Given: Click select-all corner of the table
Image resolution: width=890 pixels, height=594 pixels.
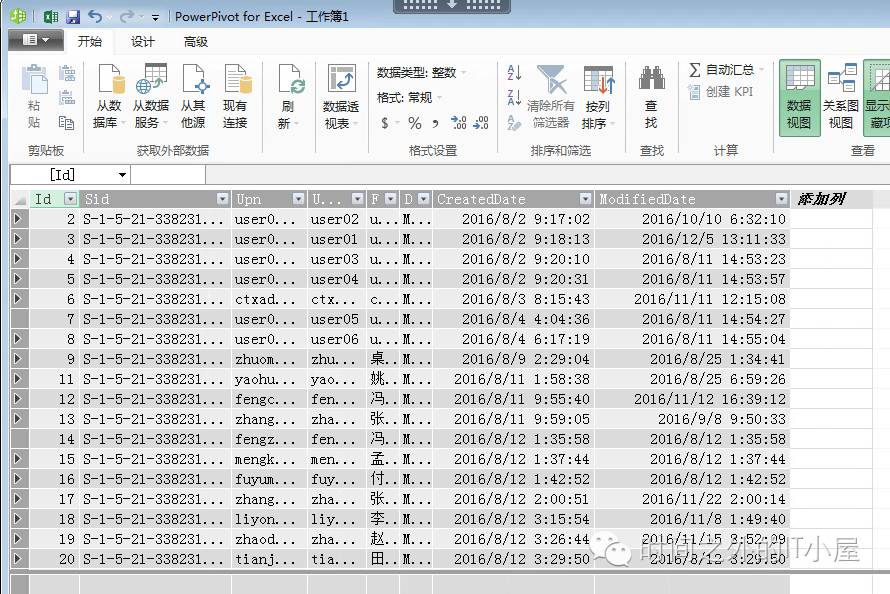Looking at the screenshot, I should coord(20,199).
